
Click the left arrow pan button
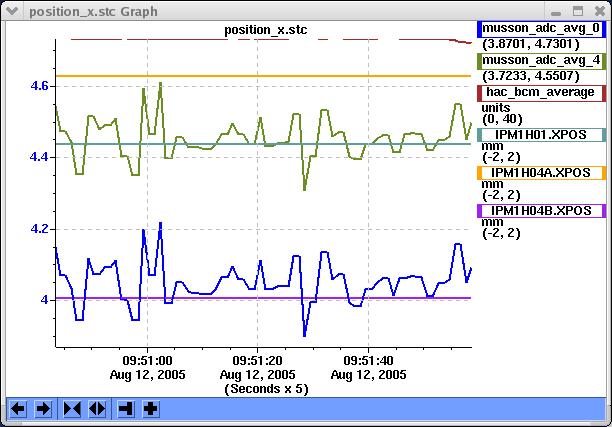18,409
